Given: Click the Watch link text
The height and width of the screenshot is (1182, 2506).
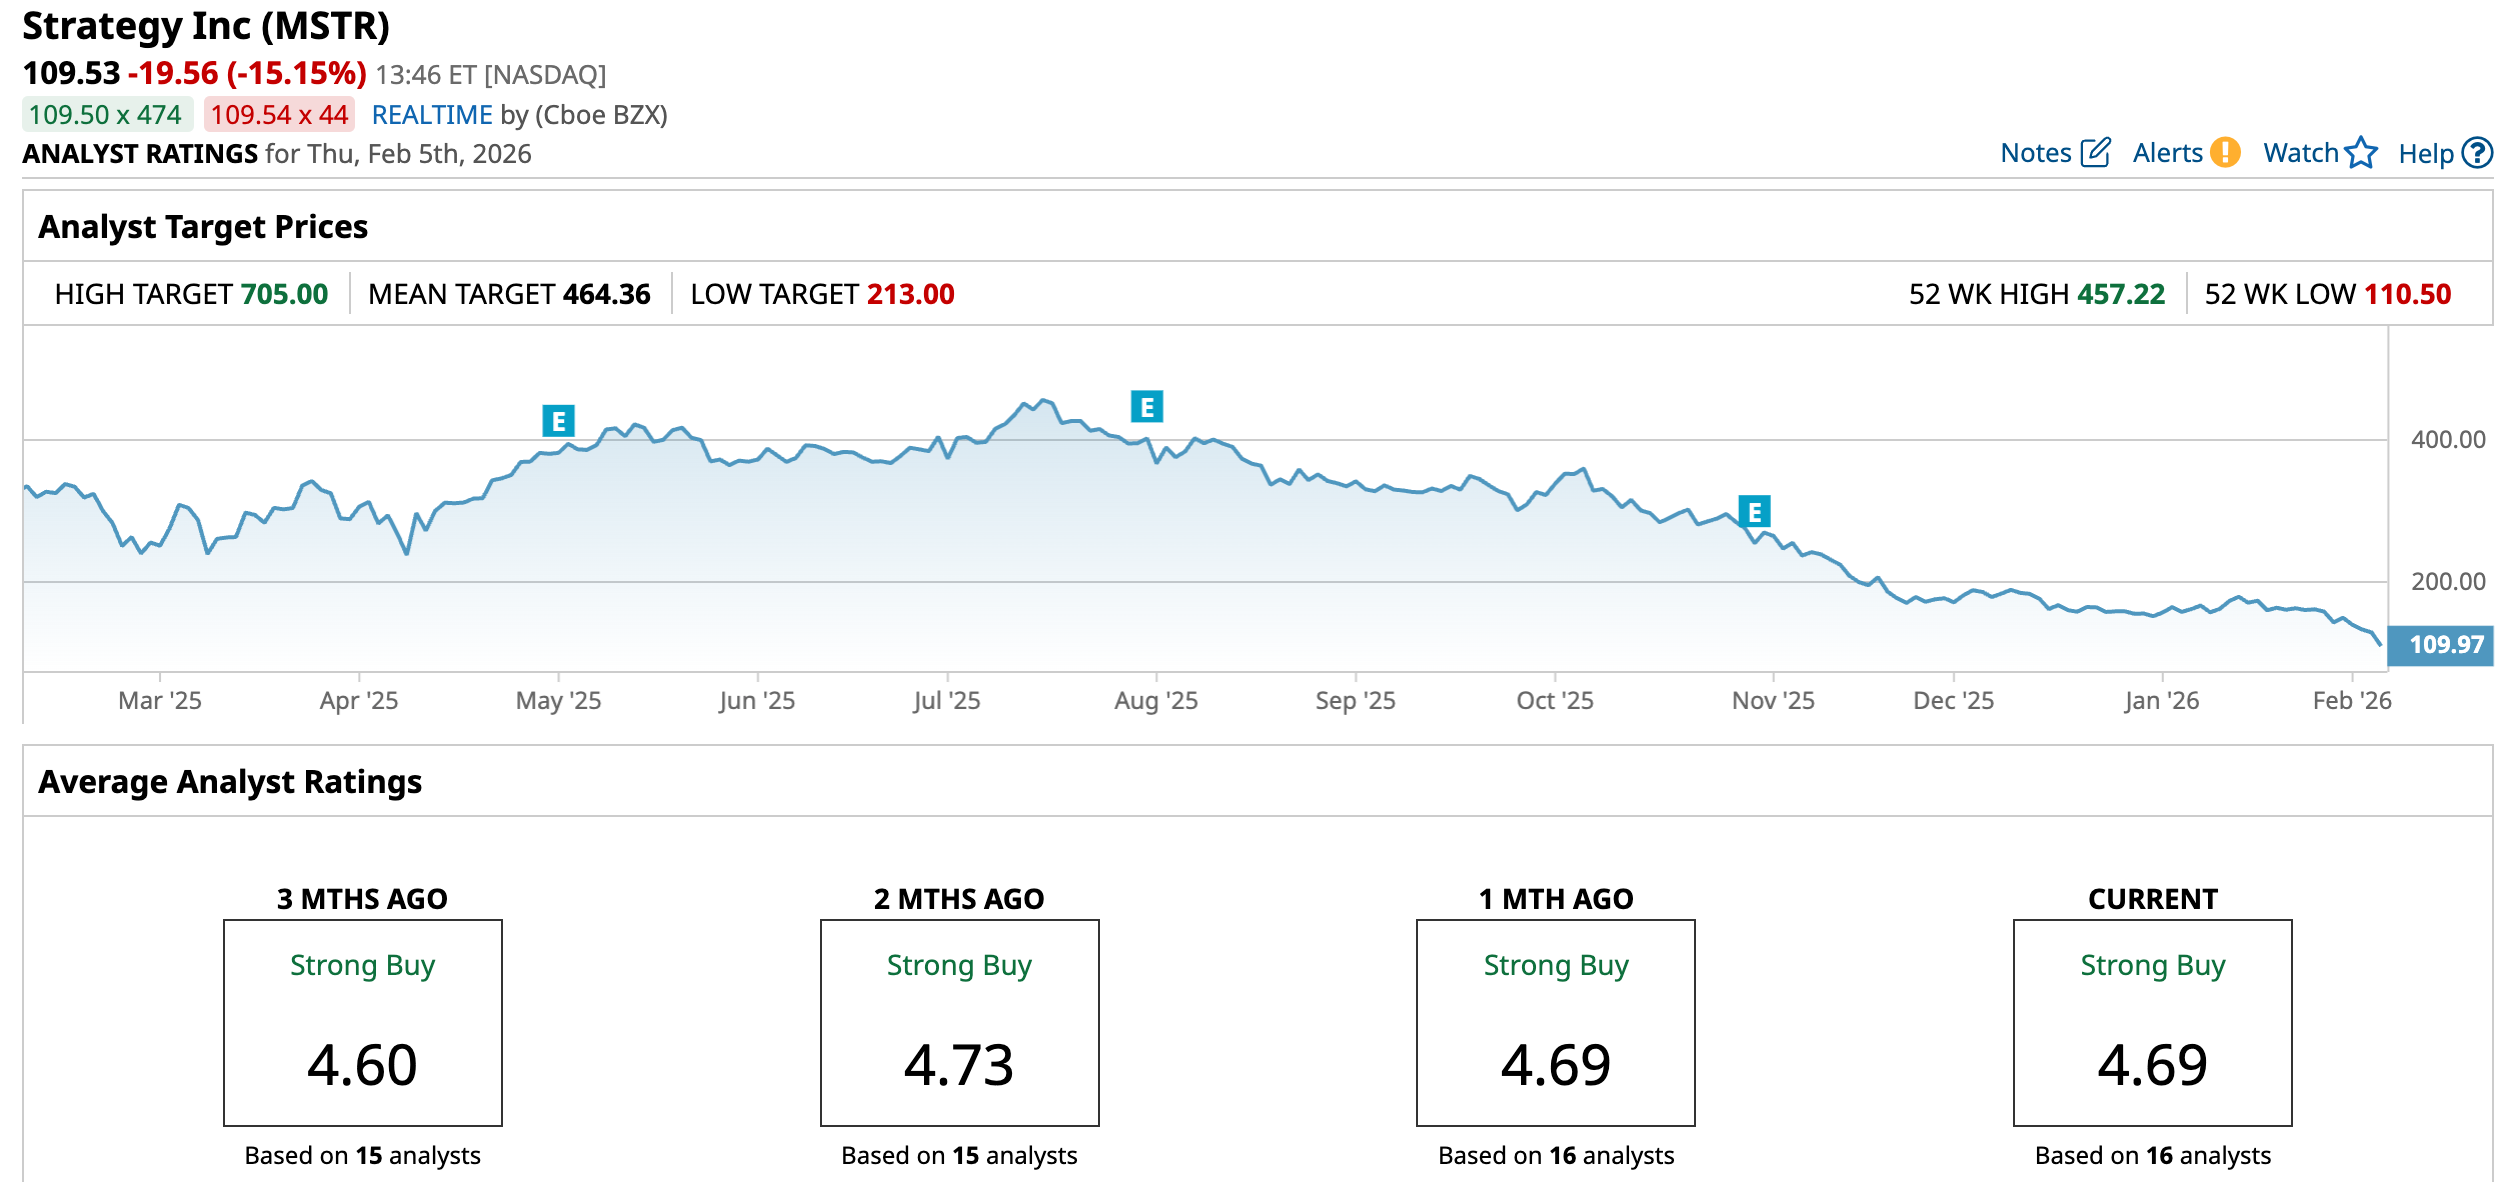Looking at the screenshot, I should coord(2300,153).
